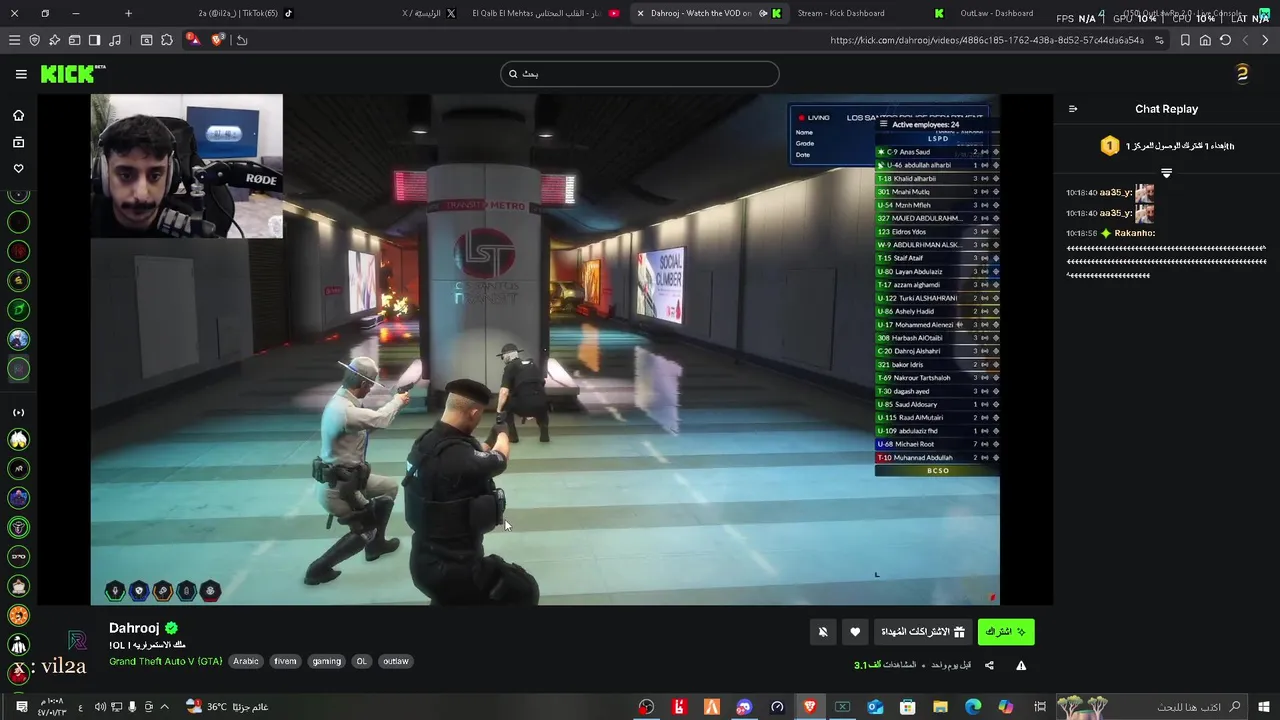
Task: Click the VOD video player area
Action: click(545, 349)
